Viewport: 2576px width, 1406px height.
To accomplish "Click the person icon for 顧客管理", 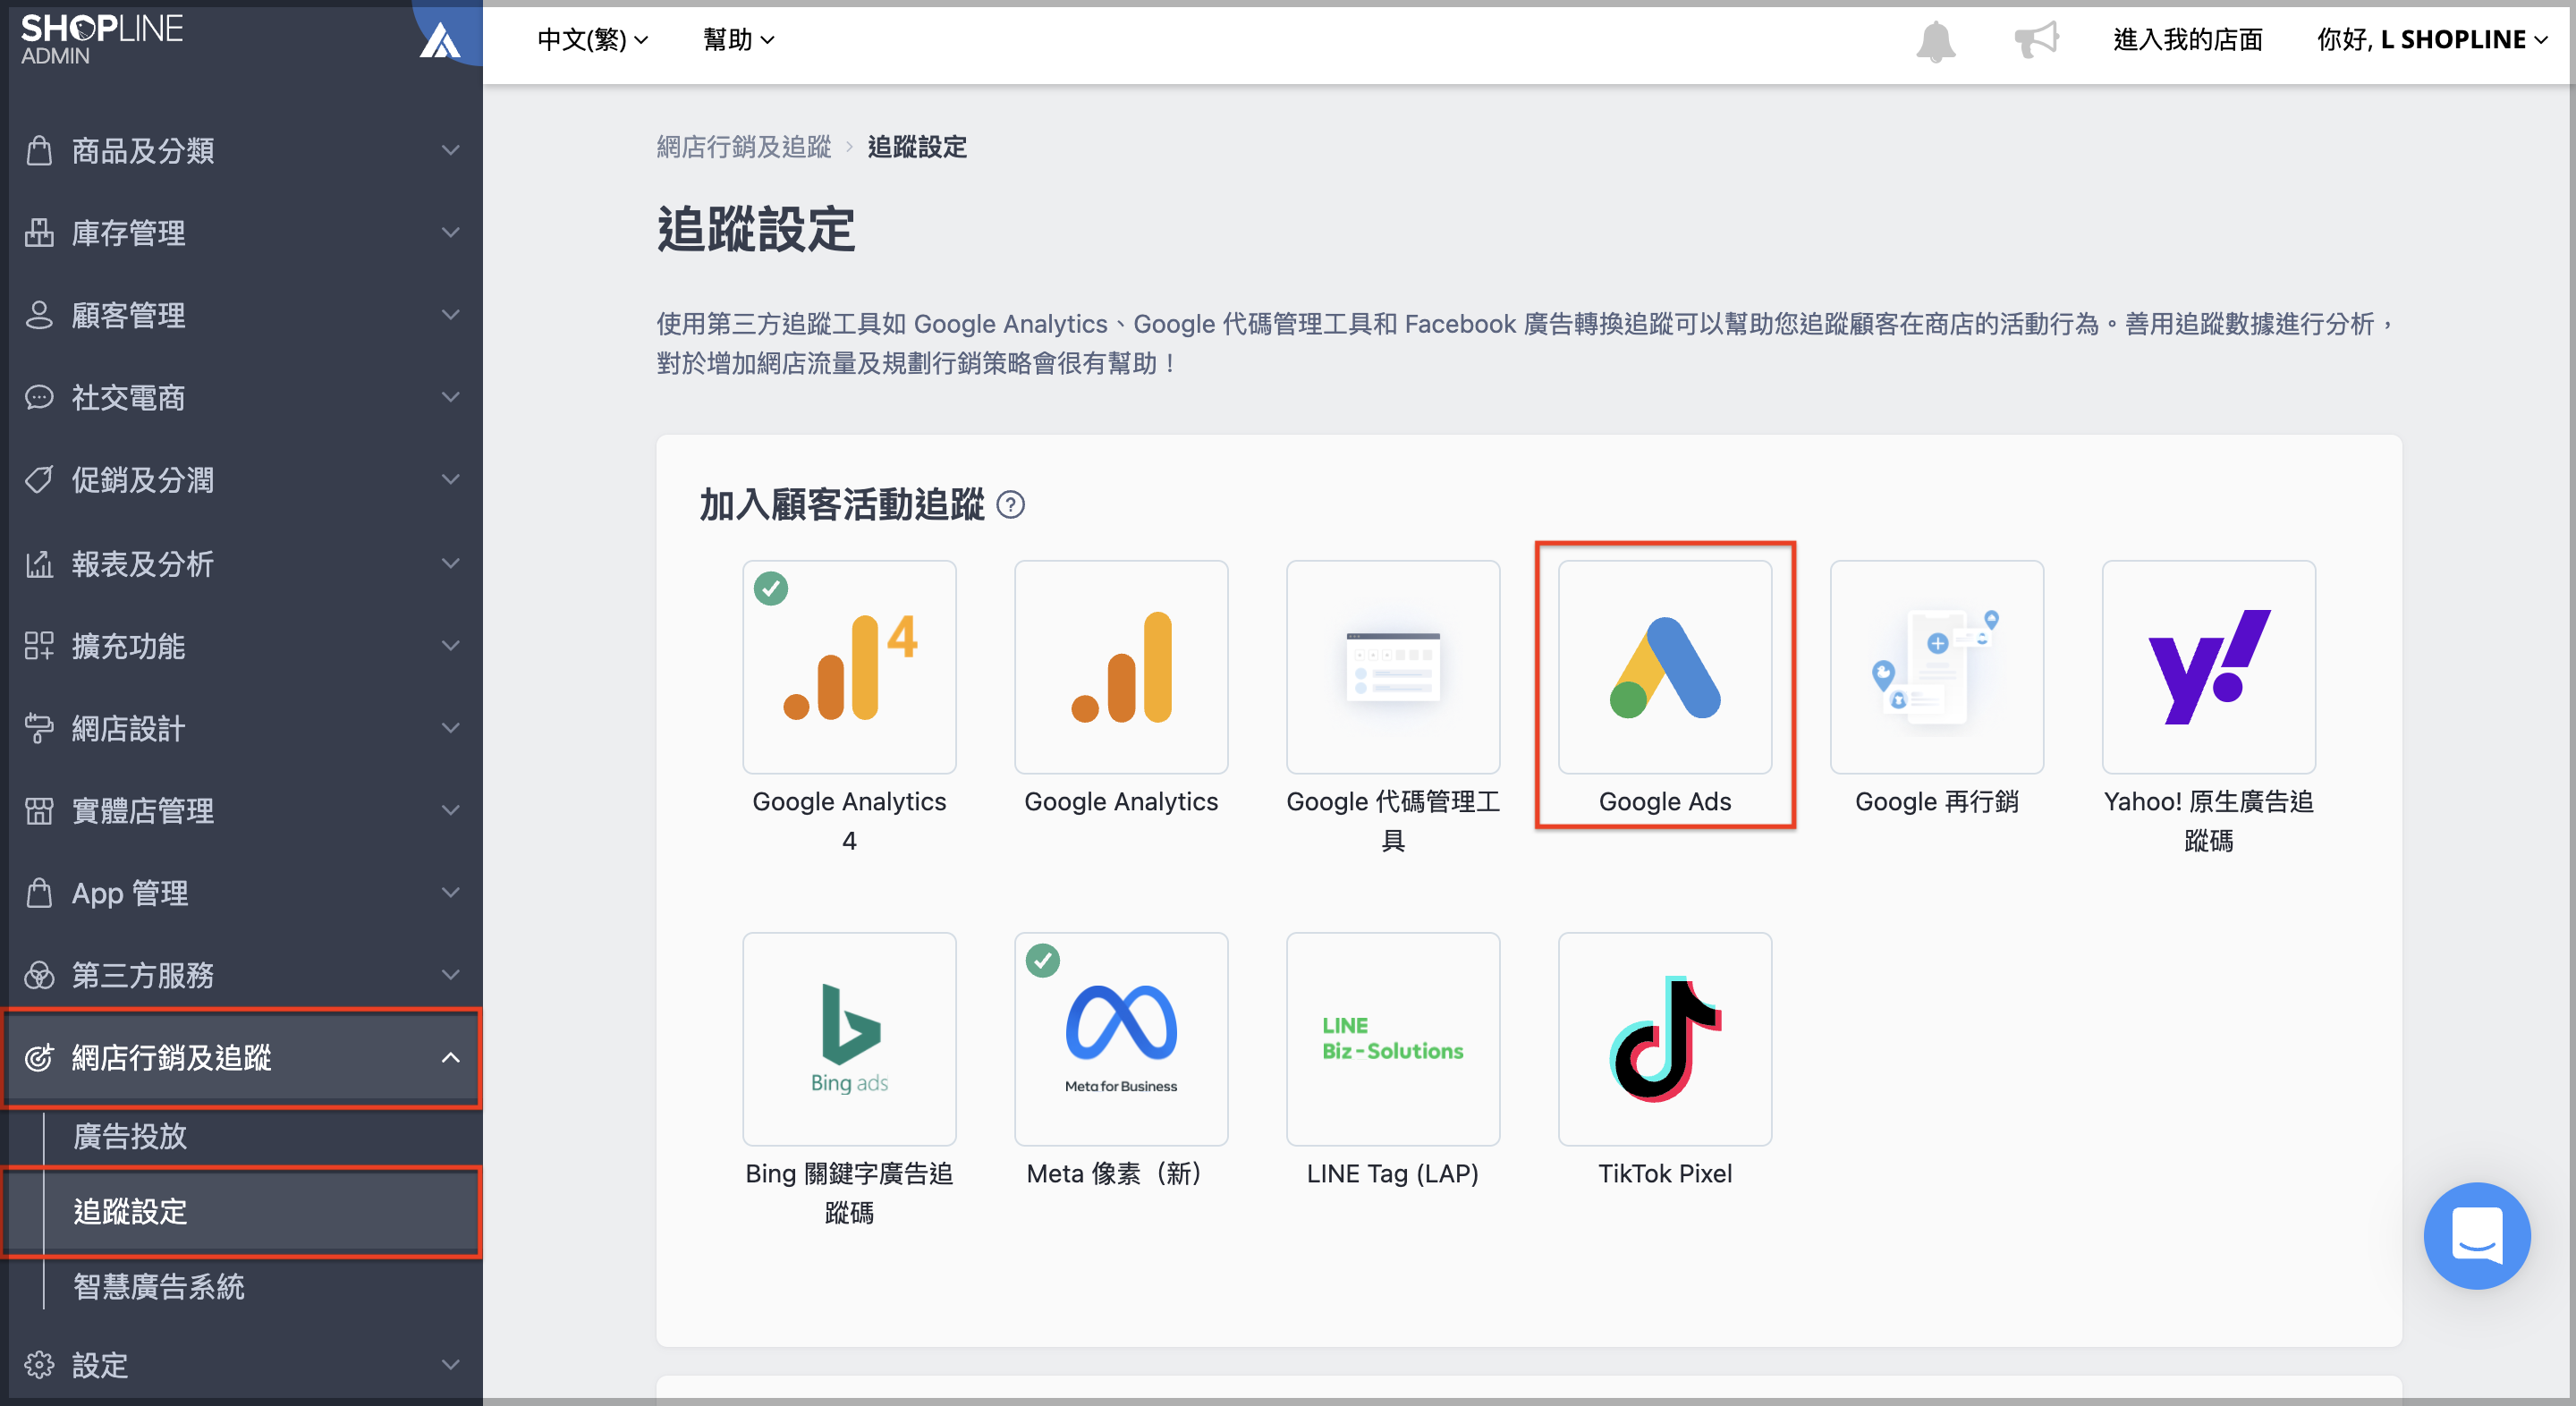I will click(x=39, y=315).
